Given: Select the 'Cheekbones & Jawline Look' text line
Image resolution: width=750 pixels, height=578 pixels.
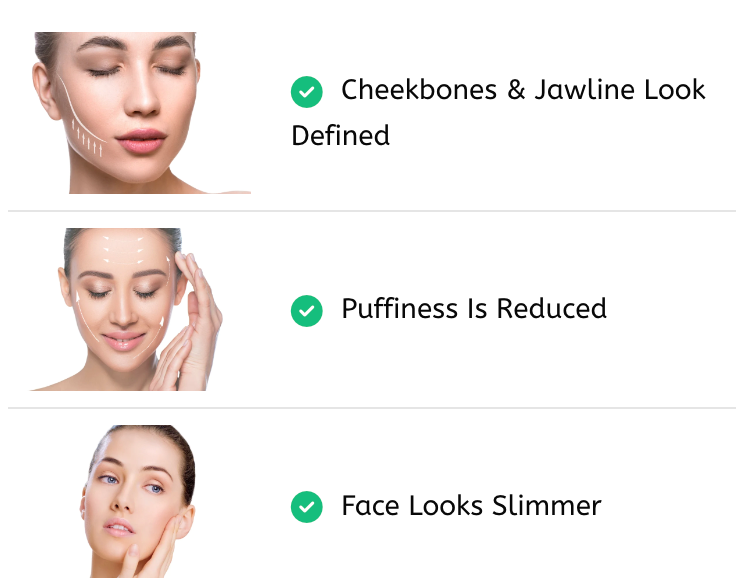Looking at the screenshot, I should pos(523,90).
